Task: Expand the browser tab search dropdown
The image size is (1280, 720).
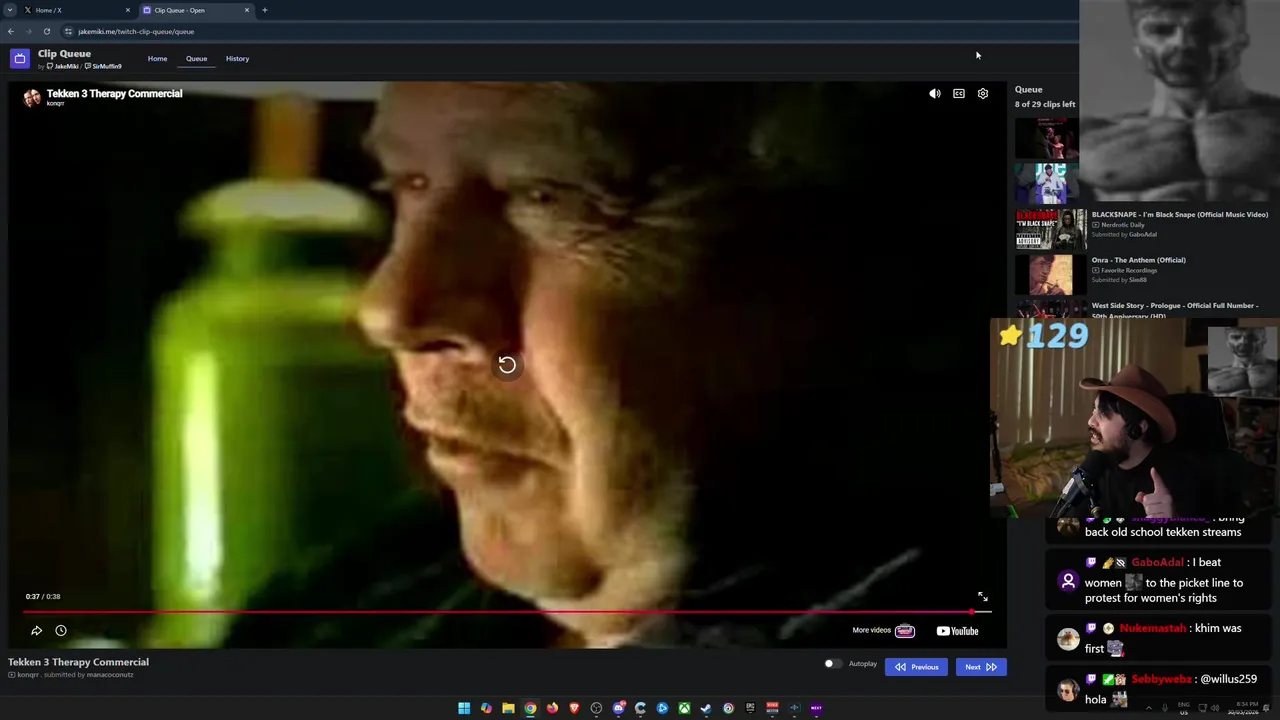Action: [x=9, y=10]
